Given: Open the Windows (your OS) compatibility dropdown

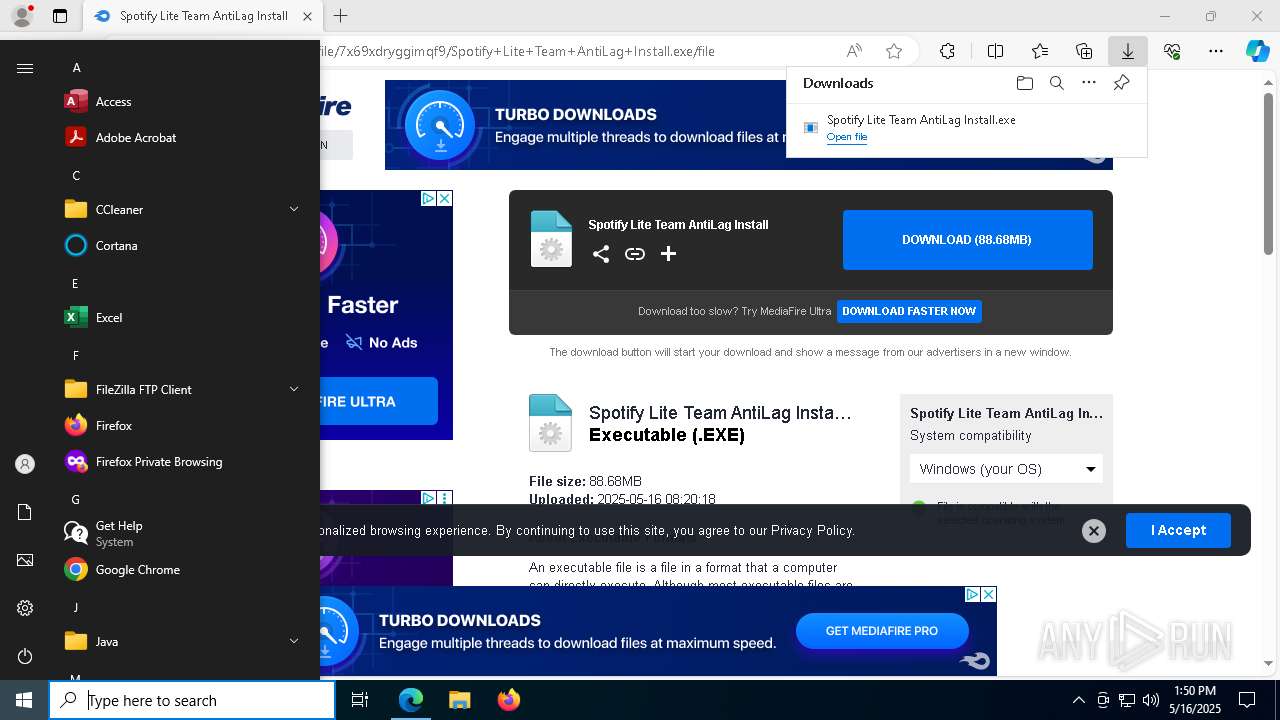Looking at the screenshot, I should (x=1006, y=469).
